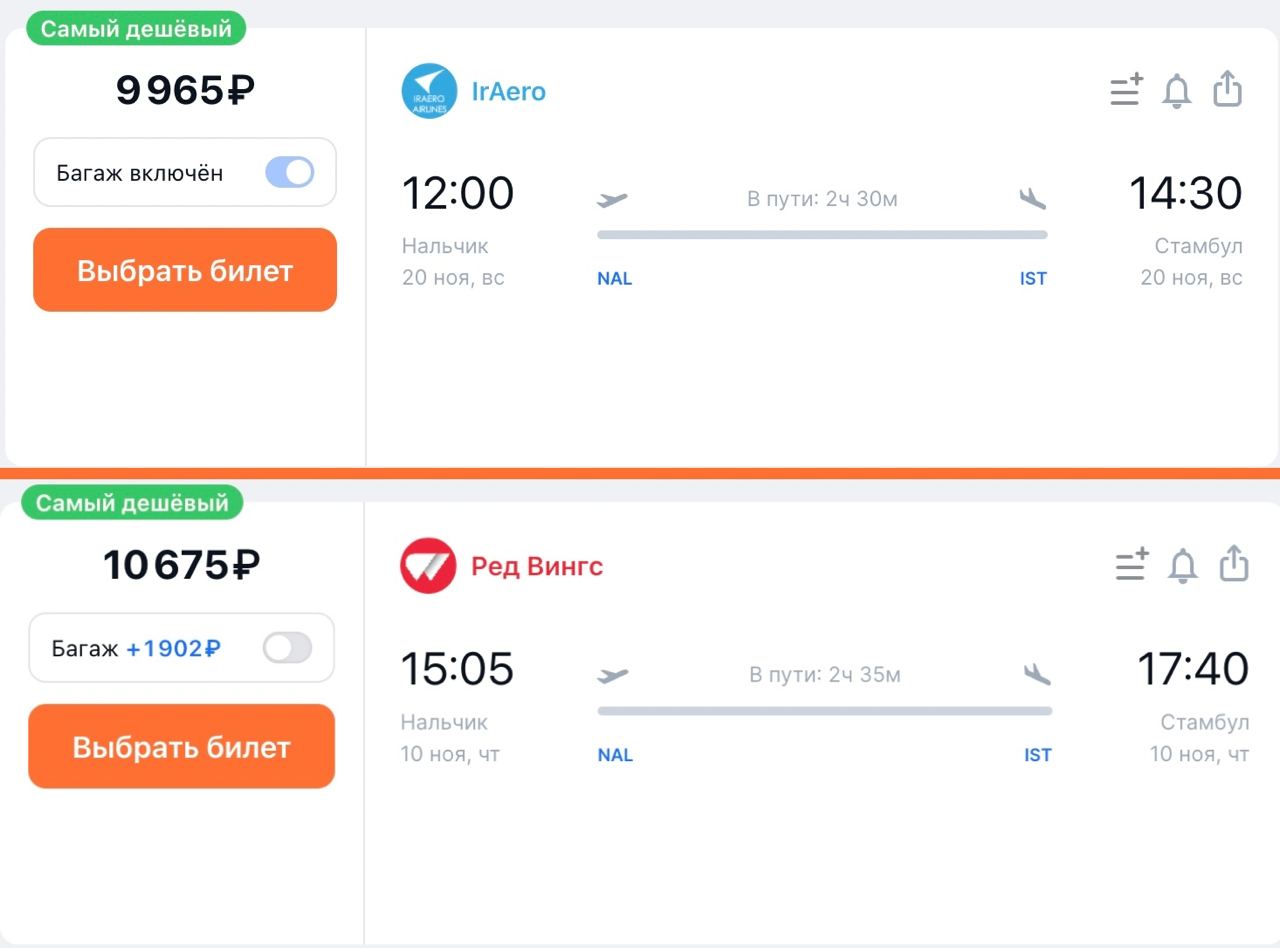
Task: Click the NAL airport code on IrAero flight
Action: tap(614, 279)
